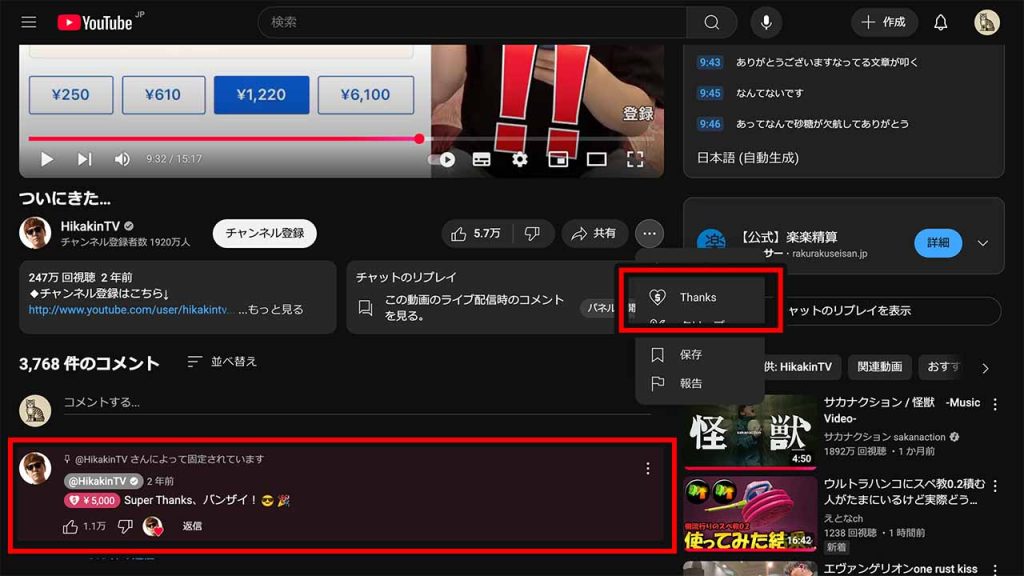Expand the 楽楽精算 ad chevron

[982, 243]
